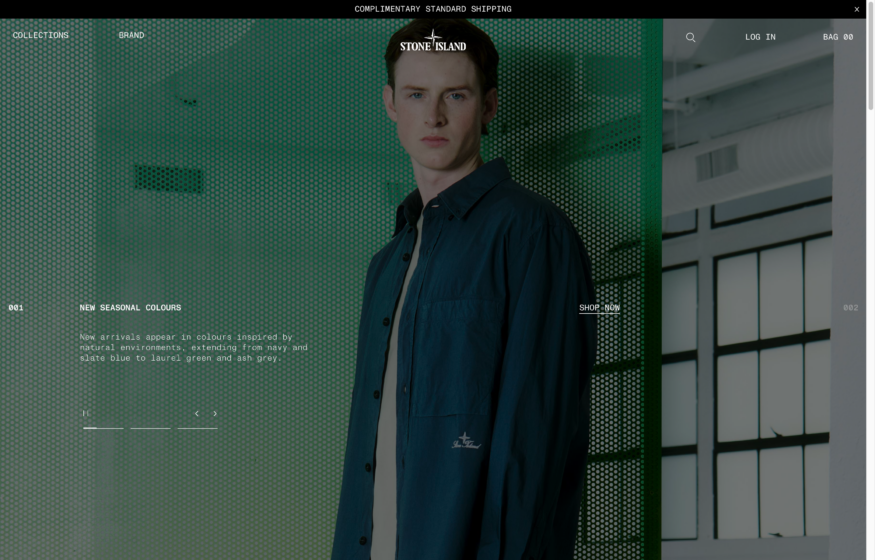Image resolution: width=875 pixels, height=560 pixels.
Task: Click the Log In link
Action: [760, 37]
